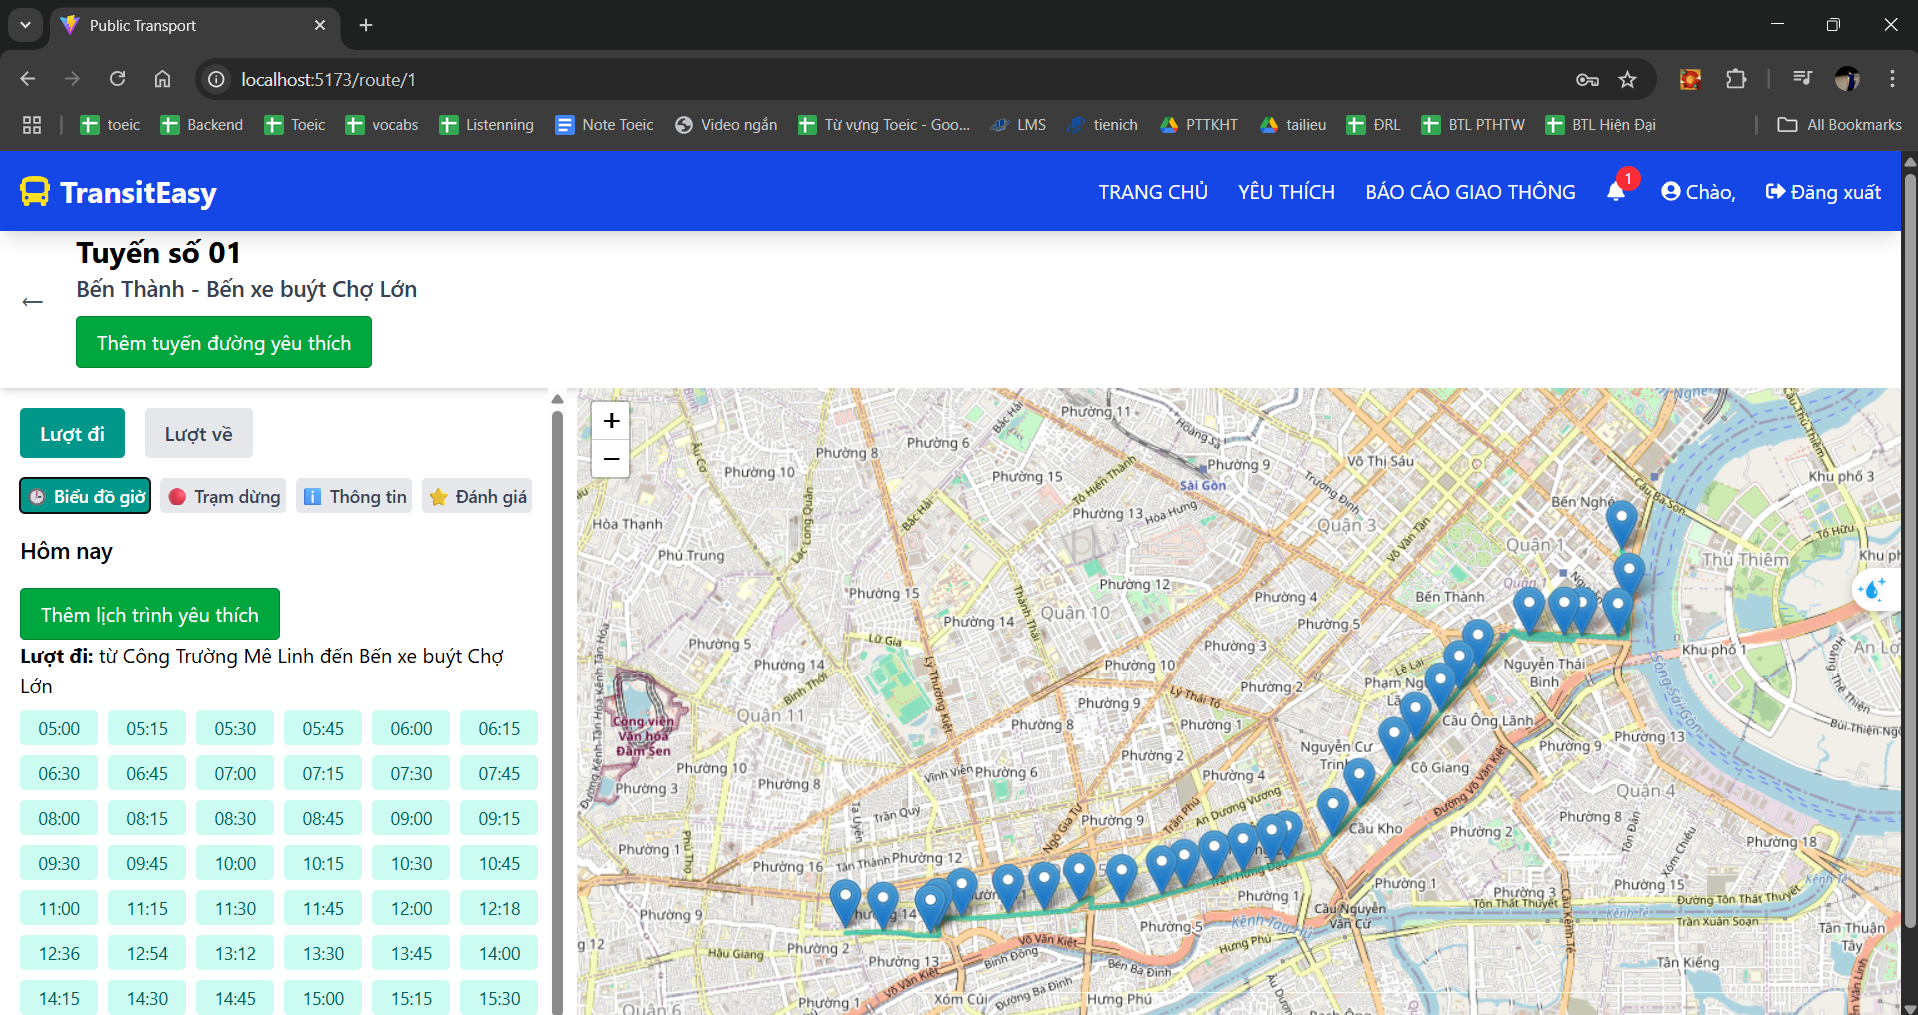
Task: Select the 07:00 departure time
Action: coord(235,773)
